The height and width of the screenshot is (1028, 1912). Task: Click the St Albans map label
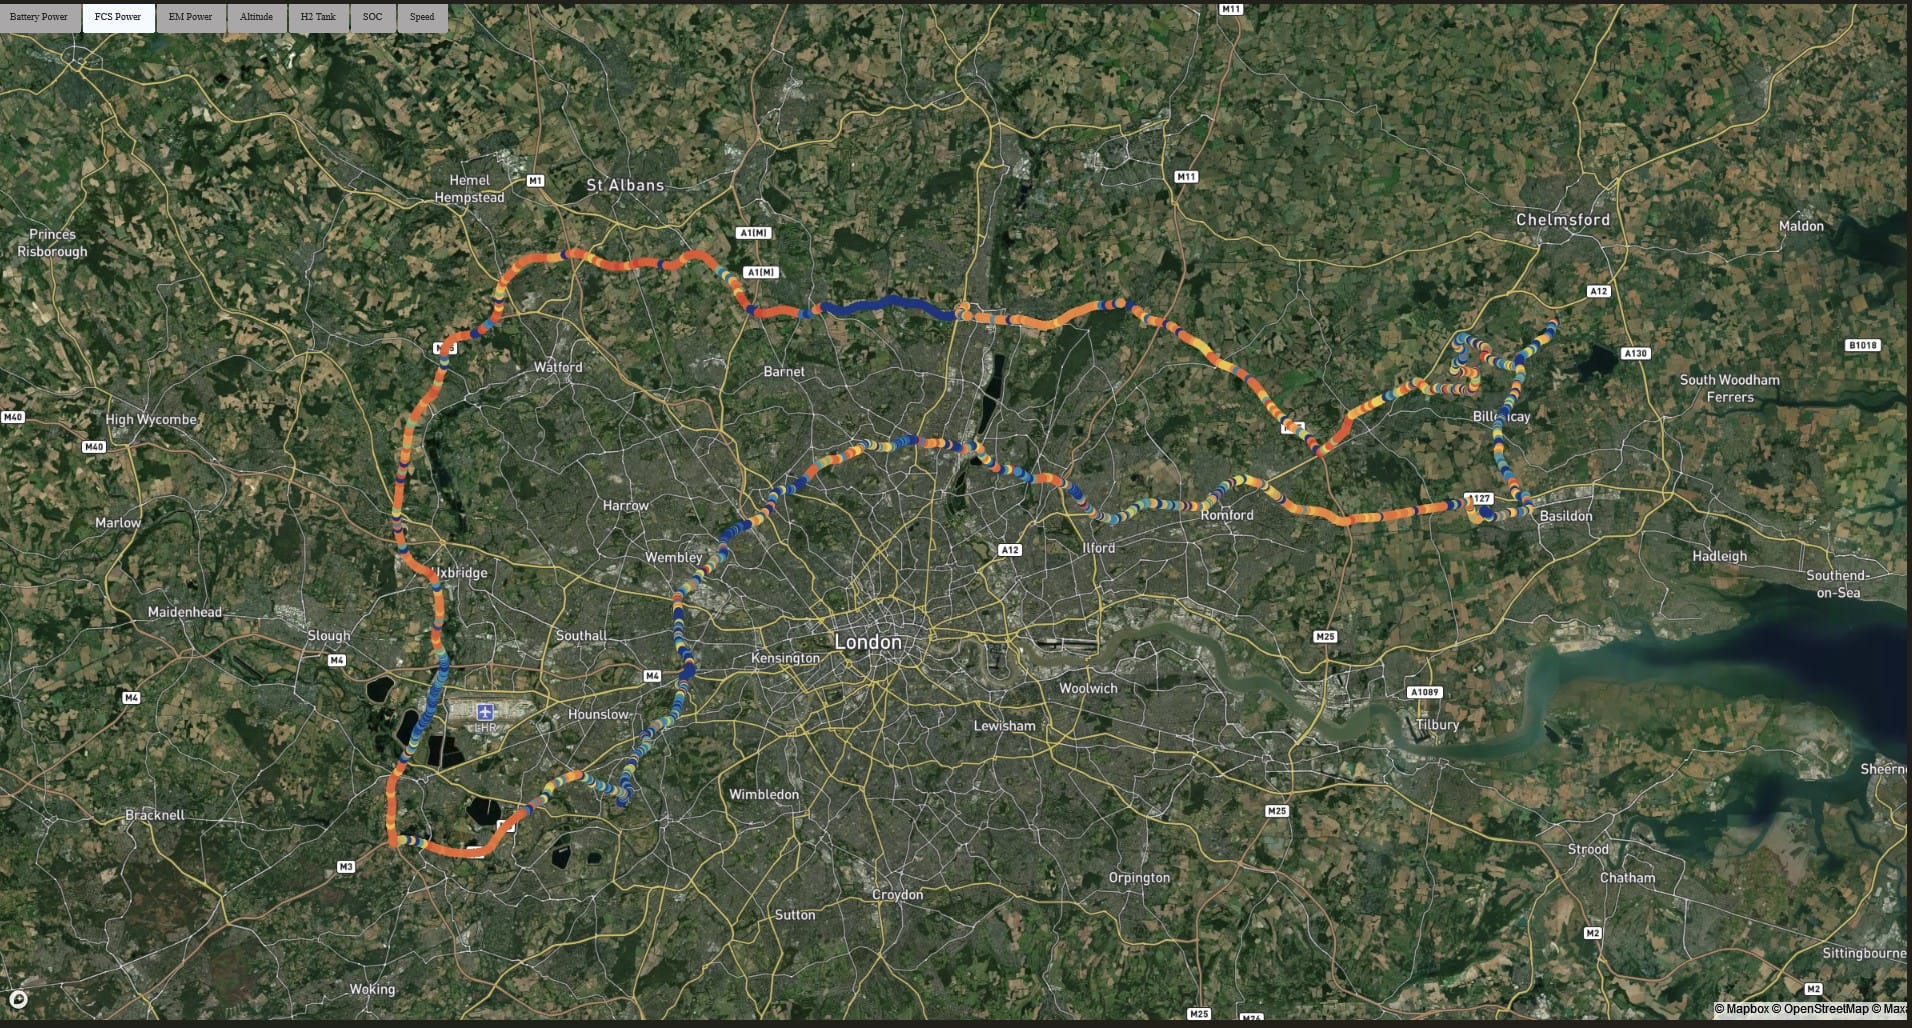(625, 185)
